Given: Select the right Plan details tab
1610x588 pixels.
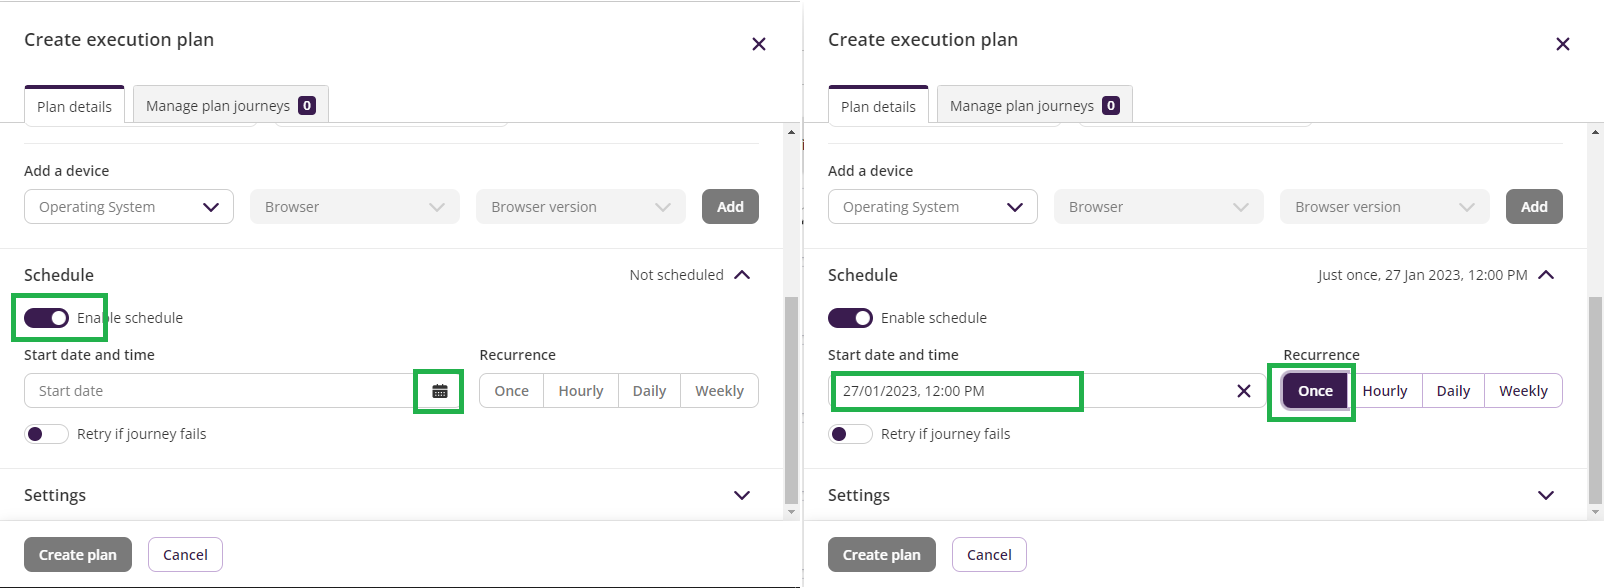Looking at the screenshot, I should (x=878, y=105).
